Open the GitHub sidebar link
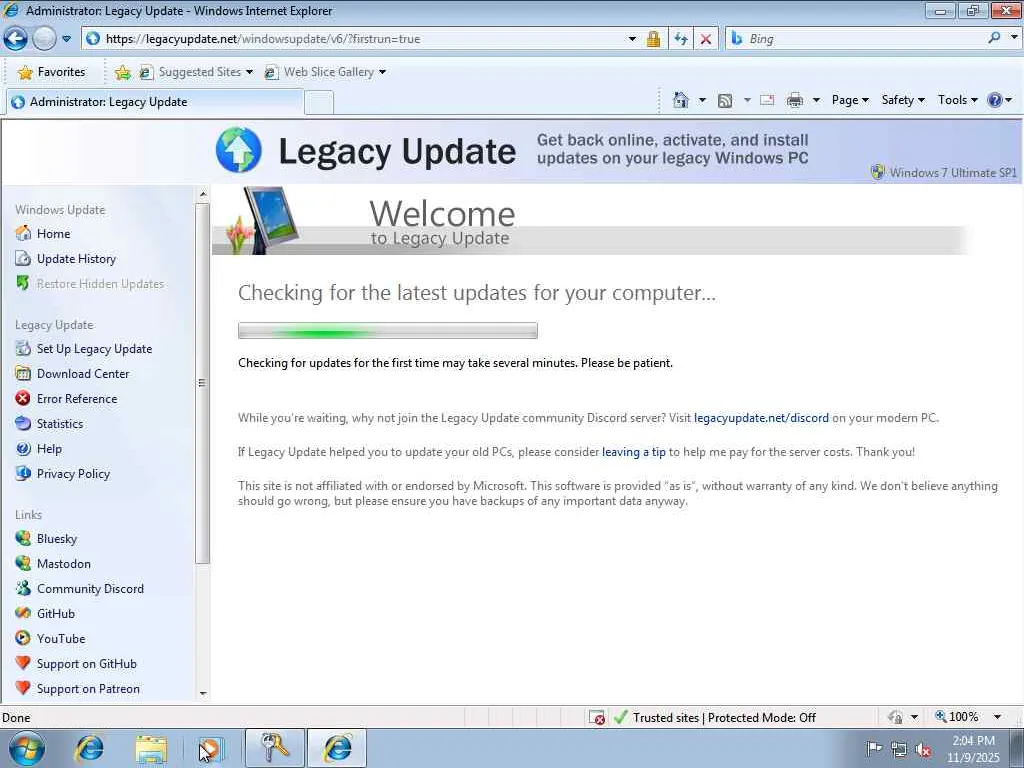 click(45, 613)
